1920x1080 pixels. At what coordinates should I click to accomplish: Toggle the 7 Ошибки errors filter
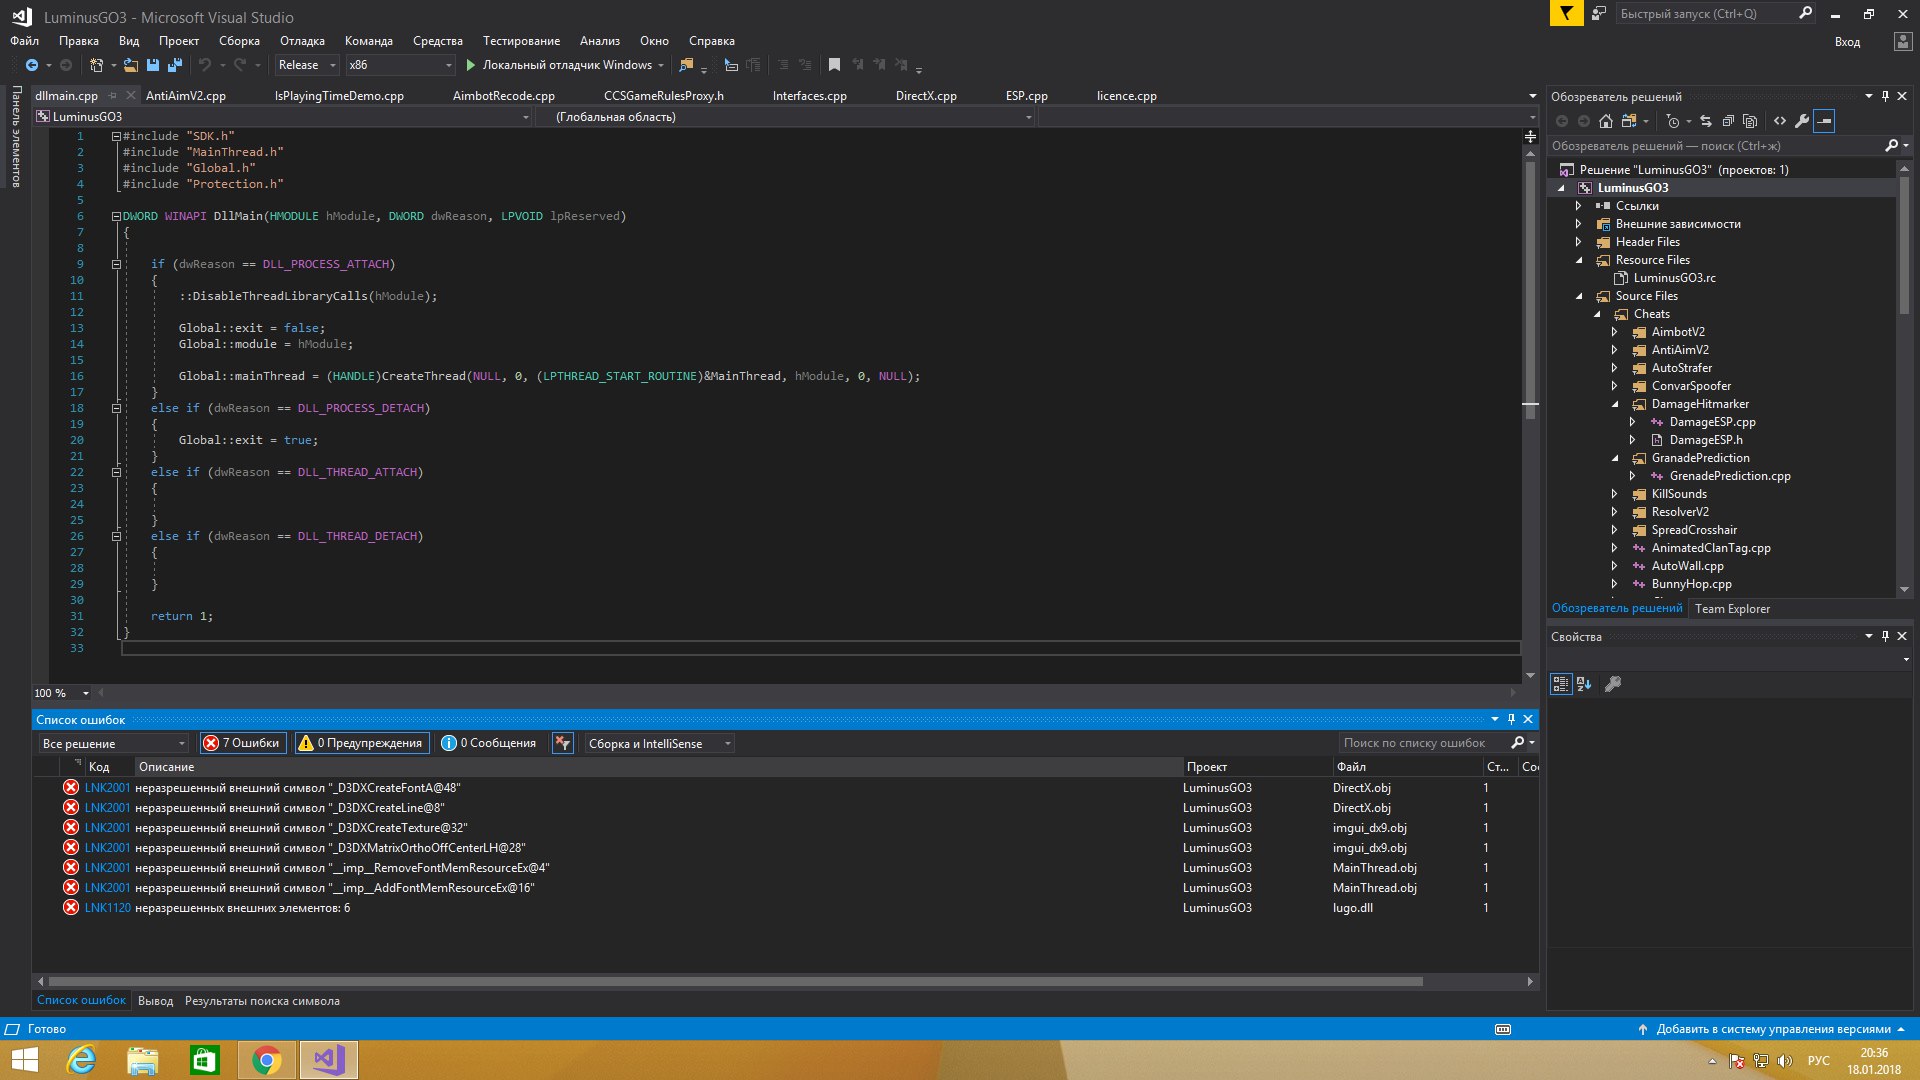click(242, 743)
